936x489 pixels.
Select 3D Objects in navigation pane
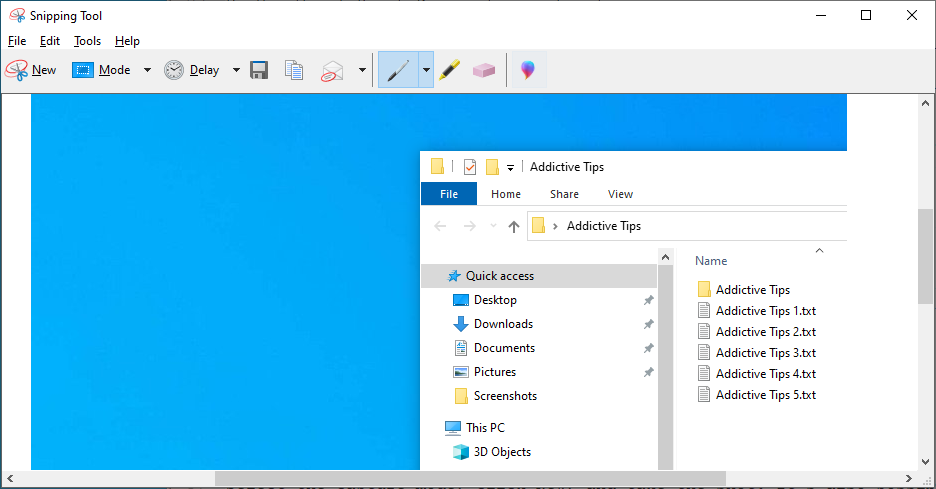click(x=502, y=452)
